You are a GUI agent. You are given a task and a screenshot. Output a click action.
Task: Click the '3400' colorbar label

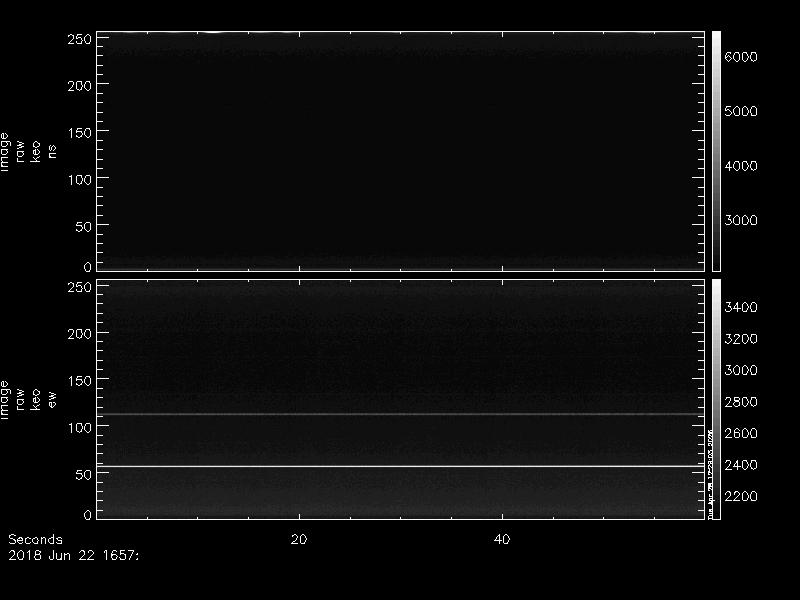tap(741, 307)
